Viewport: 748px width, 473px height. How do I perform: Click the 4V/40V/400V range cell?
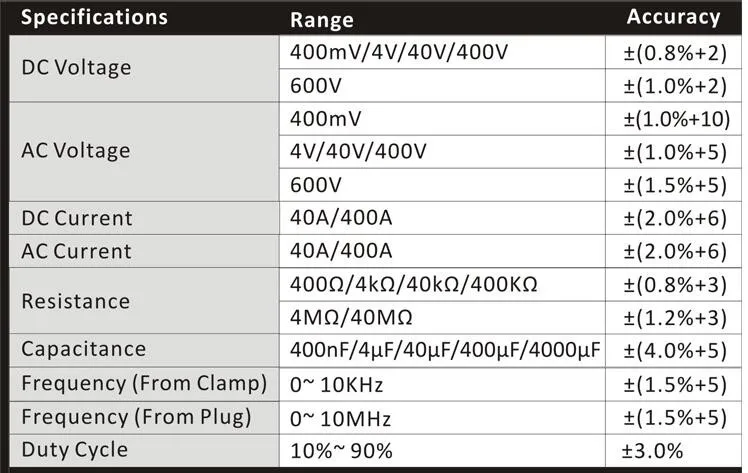click(x=358, y=152)
